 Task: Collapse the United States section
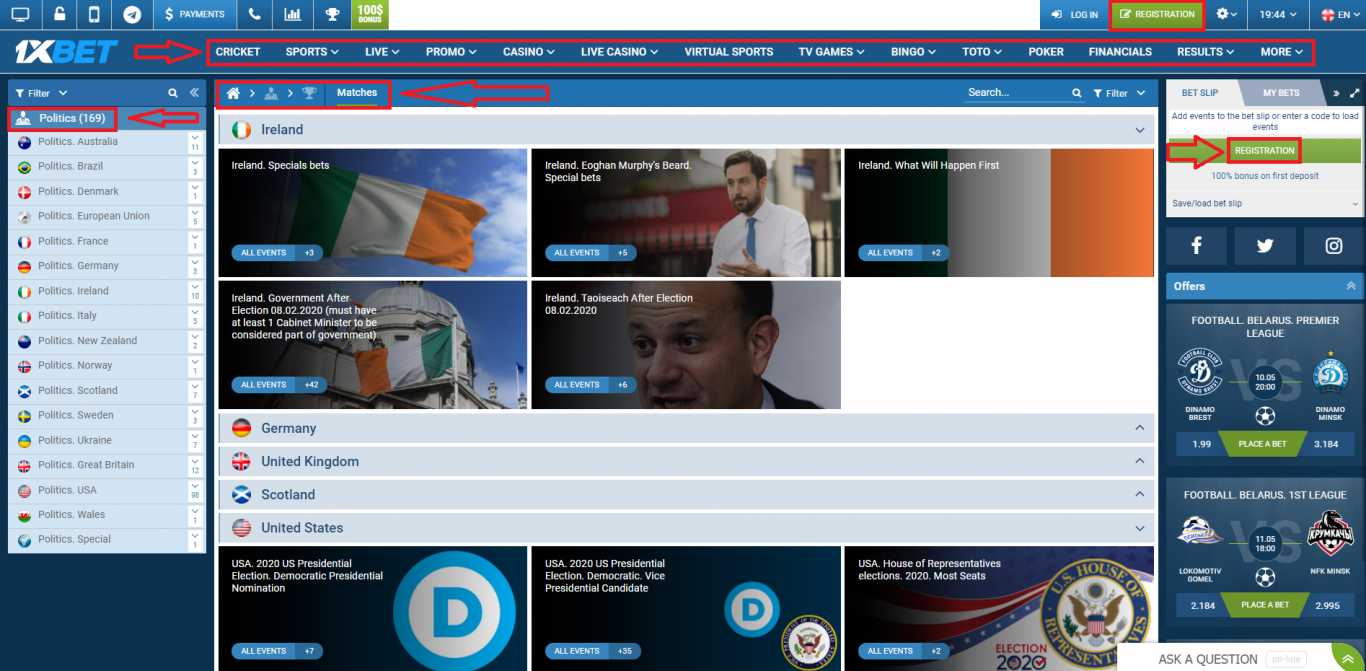pyautogui.click(x=1140, y=527)
